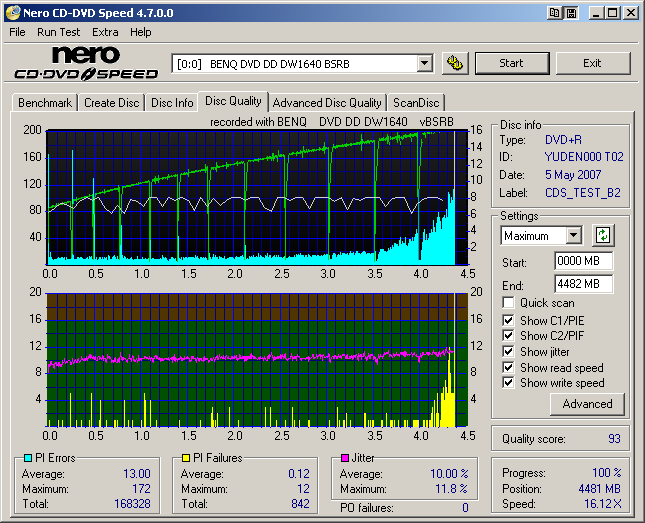The image size is (645, 523).
Task: Toggle the Show read speed checkbox
Action: [508, 367]
